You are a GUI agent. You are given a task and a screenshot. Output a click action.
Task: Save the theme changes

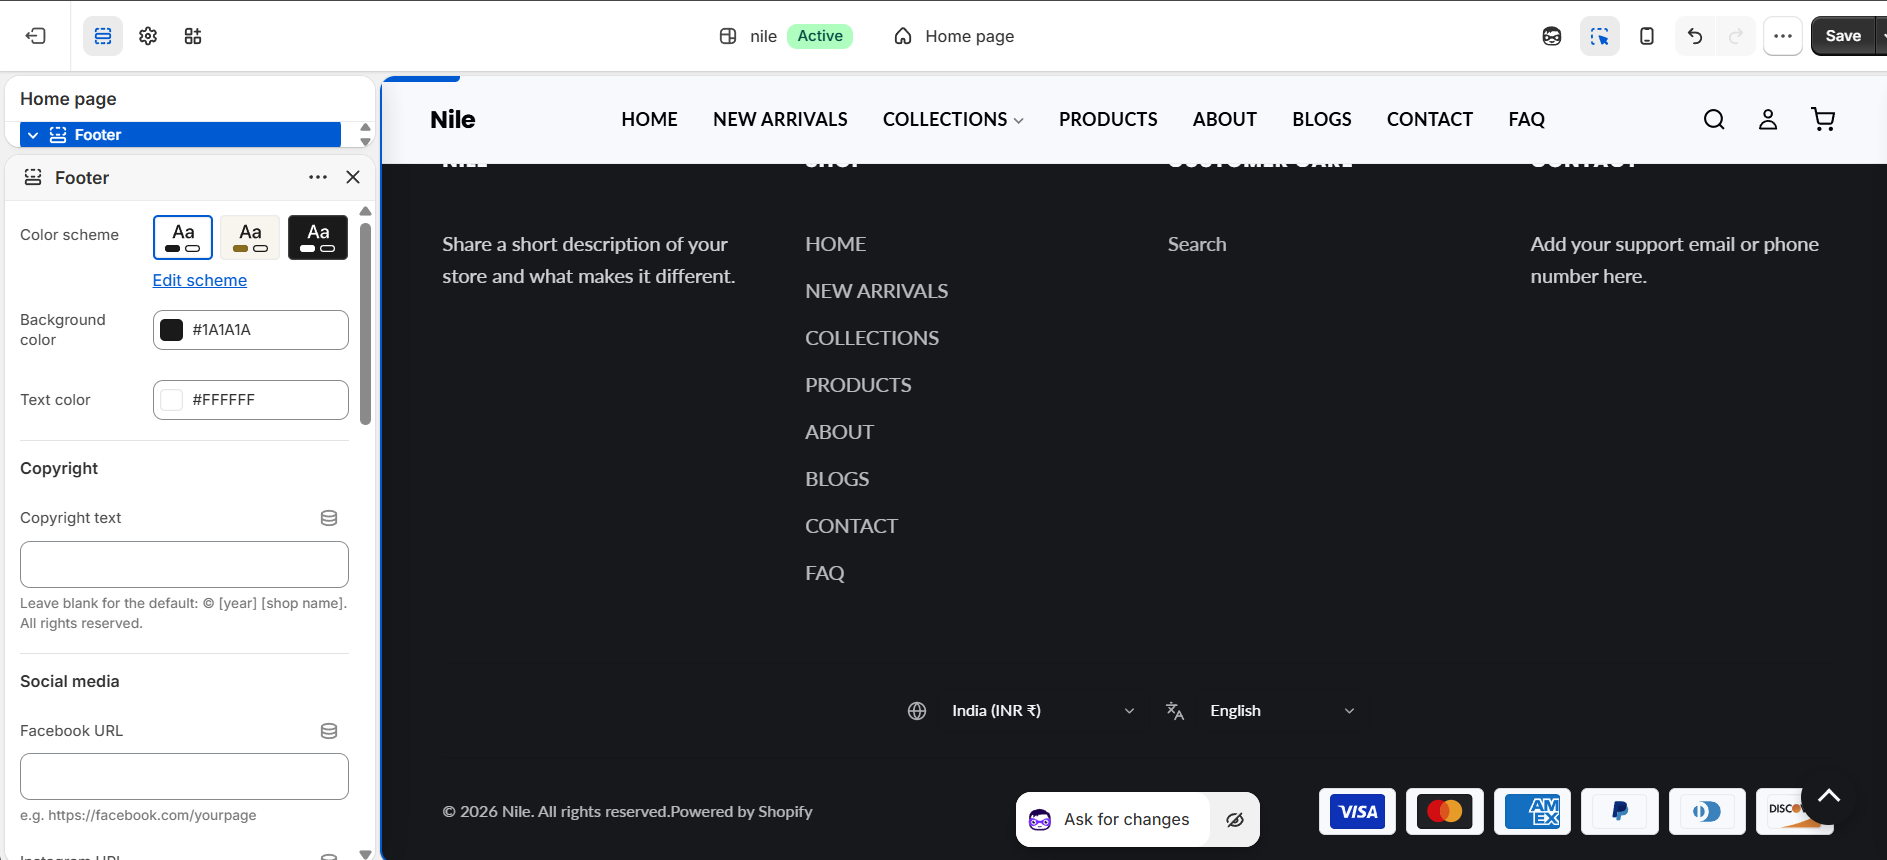pyautogui.click(x=1843, y=36)
